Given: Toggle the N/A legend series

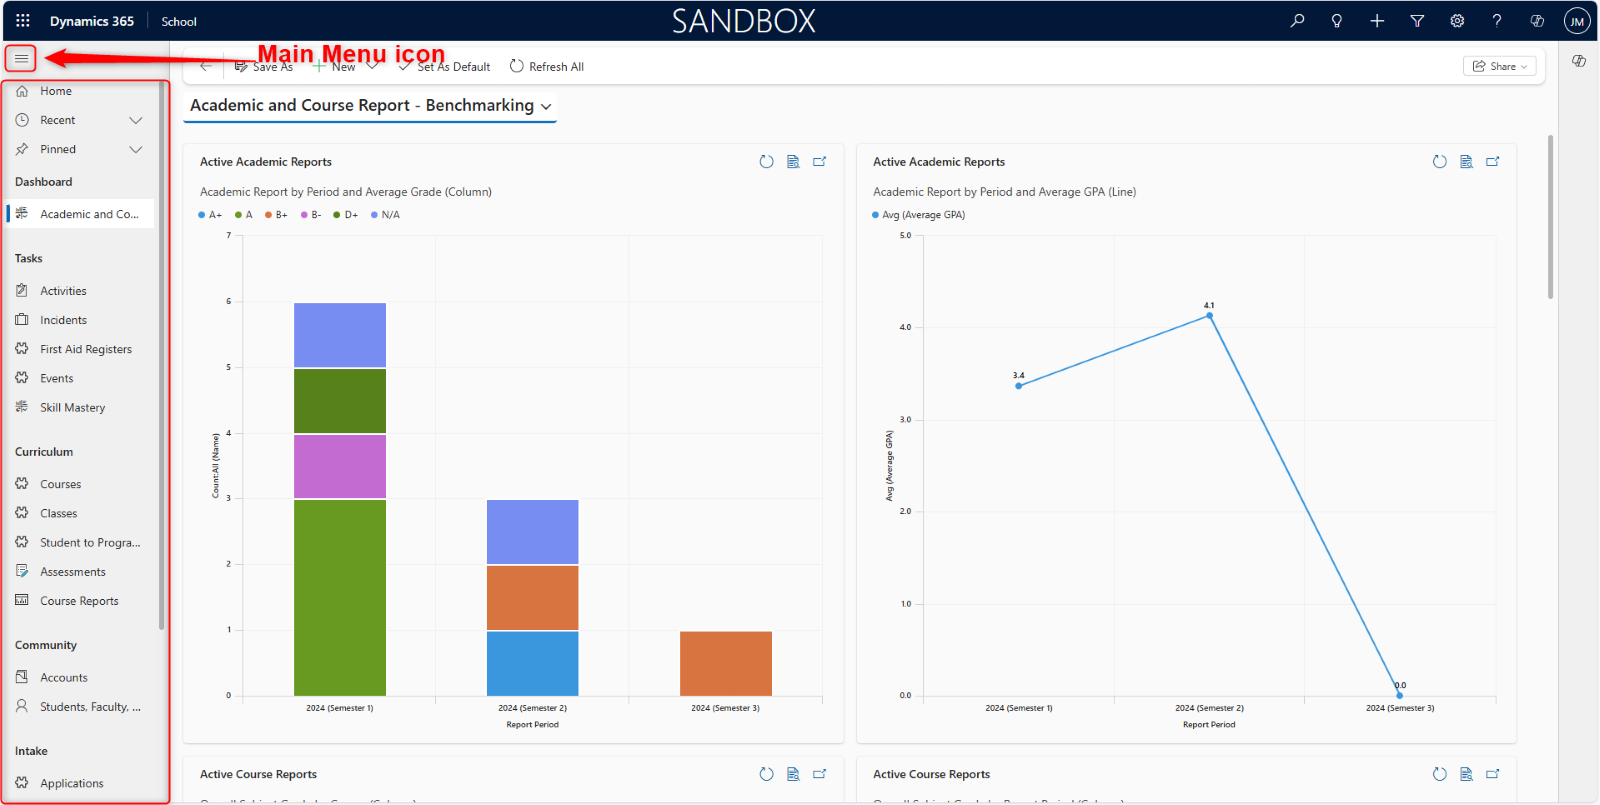Looking at the screenshot, I should [x=385, y=215].
